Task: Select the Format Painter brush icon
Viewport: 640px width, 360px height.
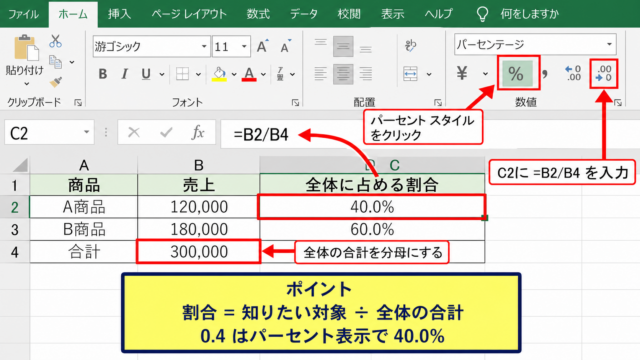Action: click(x=56, y=82)
